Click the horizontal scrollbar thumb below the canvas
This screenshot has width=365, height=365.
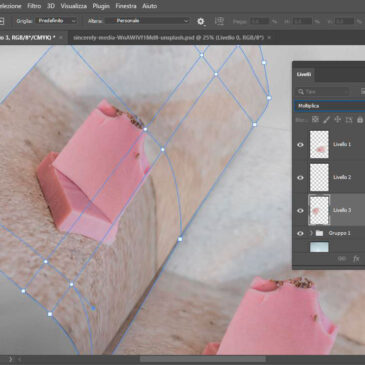click(203, 359)
